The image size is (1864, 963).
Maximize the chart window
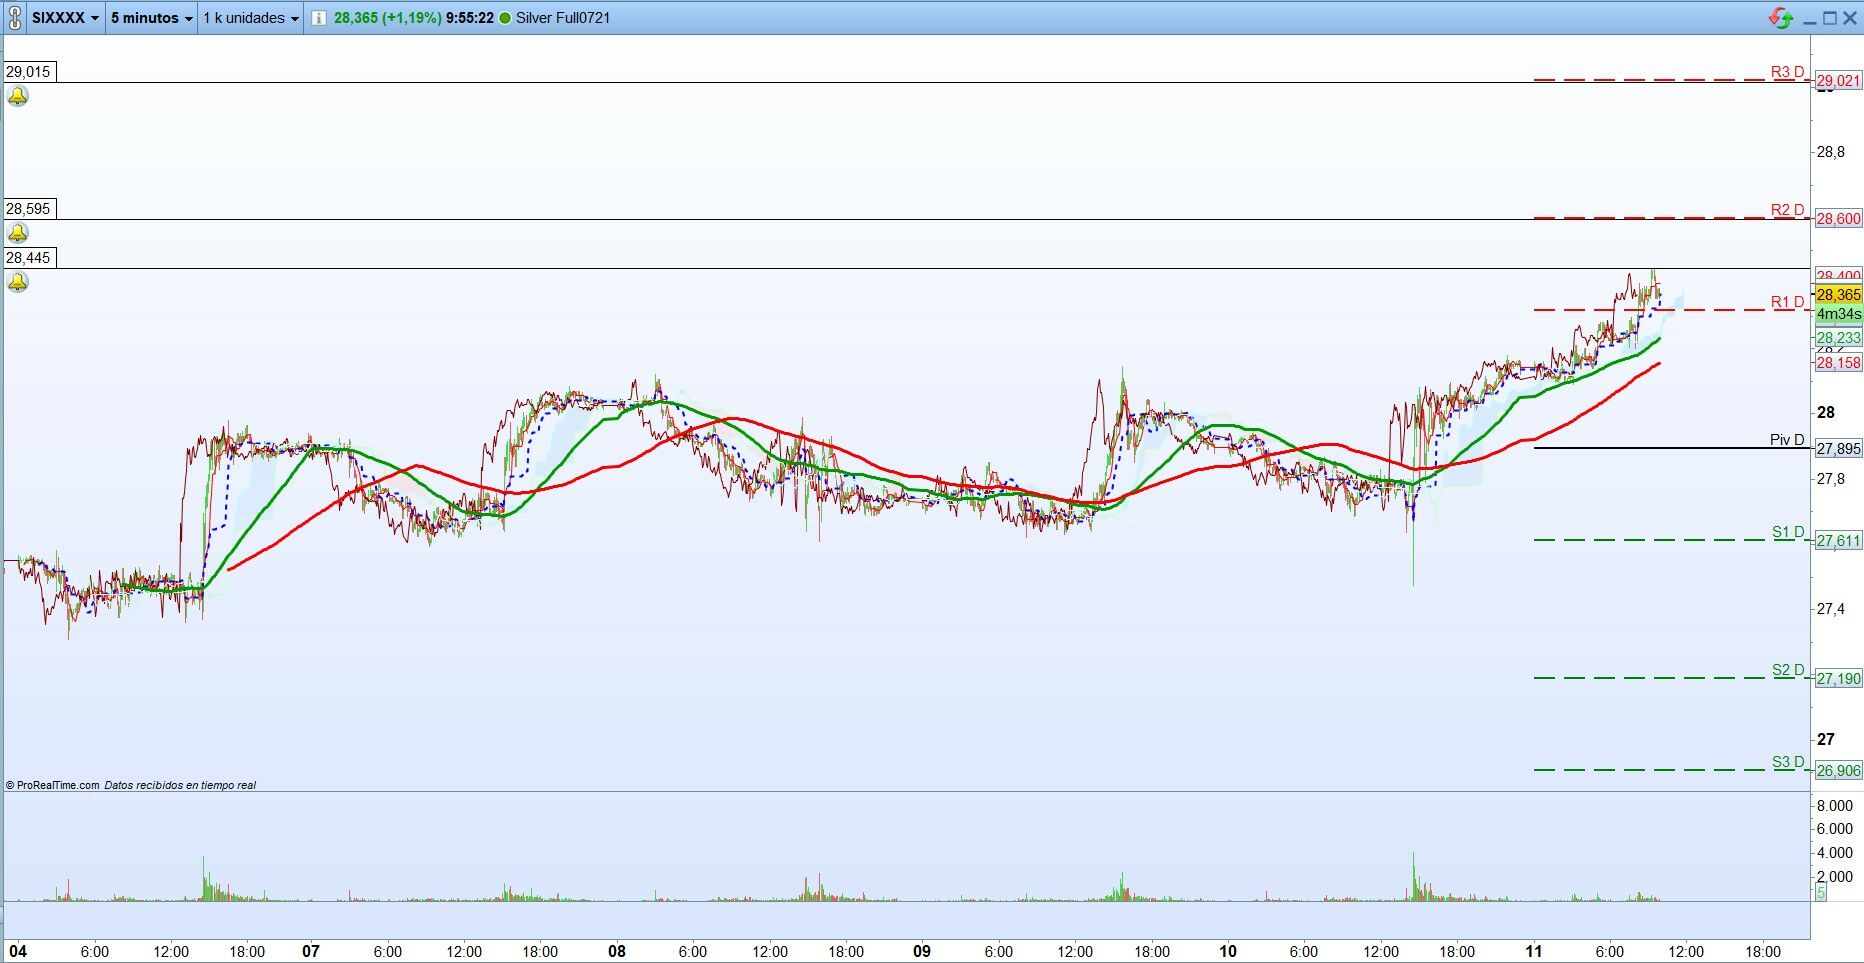(1830, 18)
